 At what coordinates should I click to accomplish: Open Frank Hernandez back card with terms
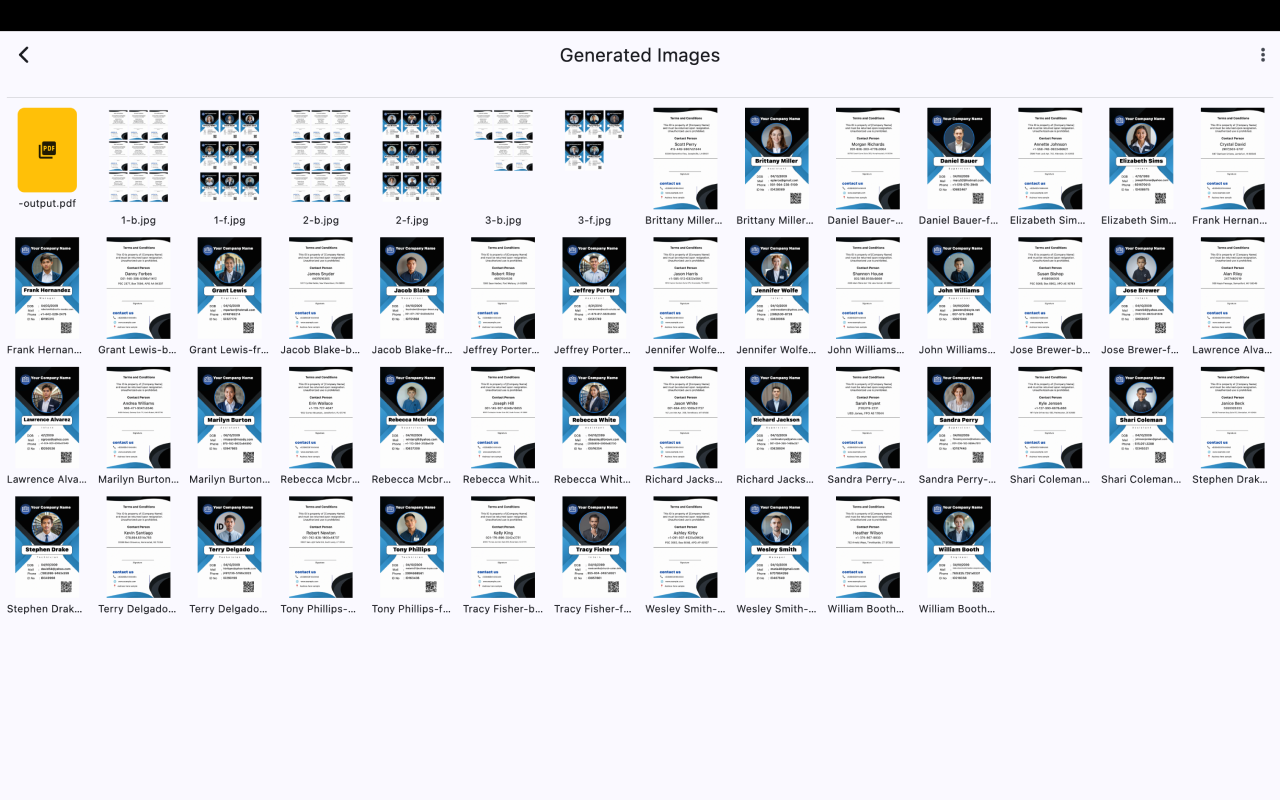point(1233,159)
